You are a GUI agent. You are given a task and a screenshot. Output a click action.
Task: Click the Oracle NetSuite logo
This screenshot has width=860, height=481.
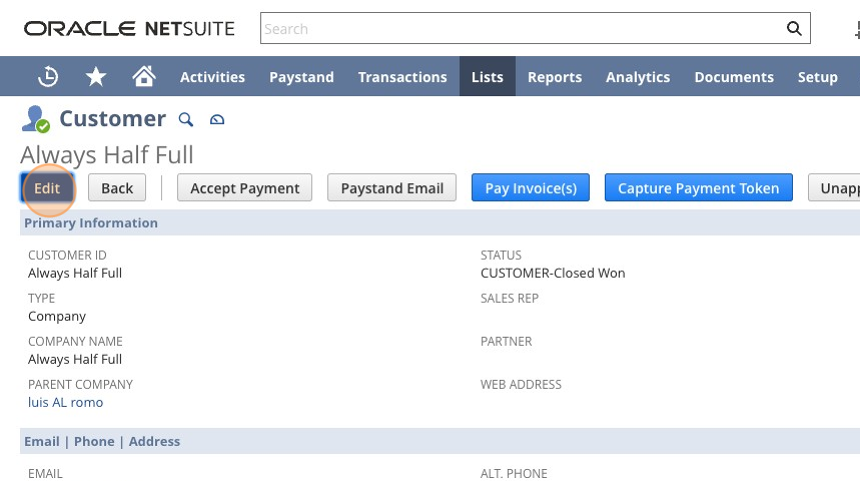[129, 29]
